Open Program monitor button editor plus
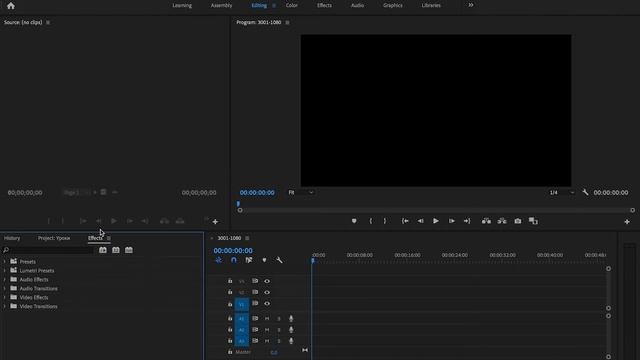The width and height of the screenshot is (640, 360). coord(627,222)
